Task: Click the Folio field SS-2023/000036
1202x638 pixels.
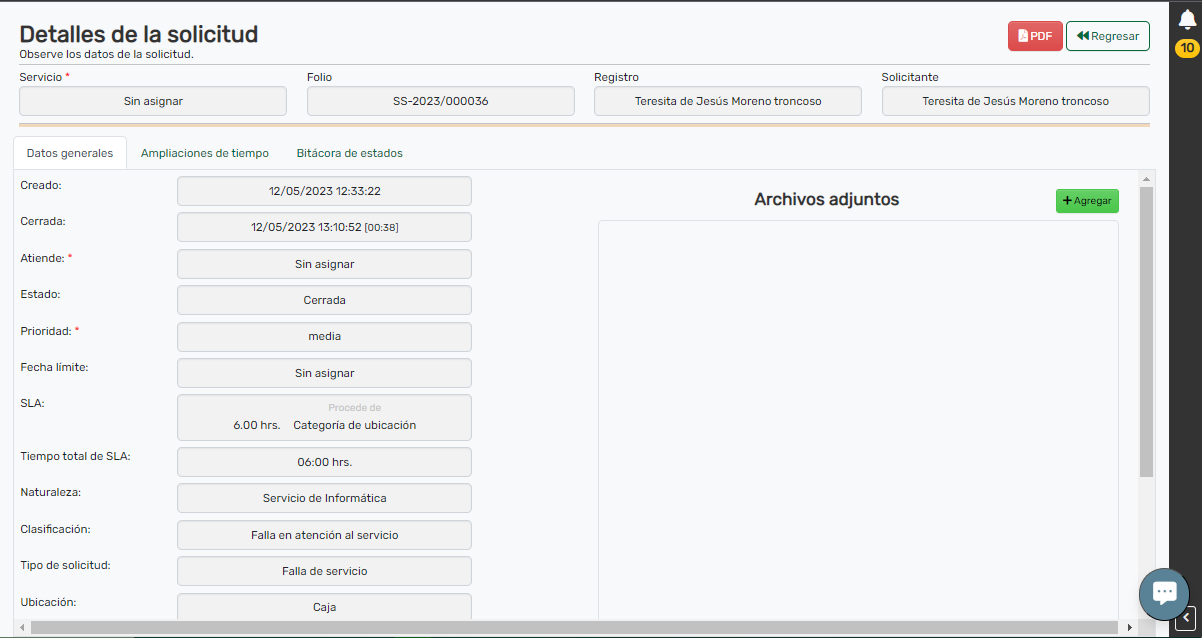Action: (440, 101)
